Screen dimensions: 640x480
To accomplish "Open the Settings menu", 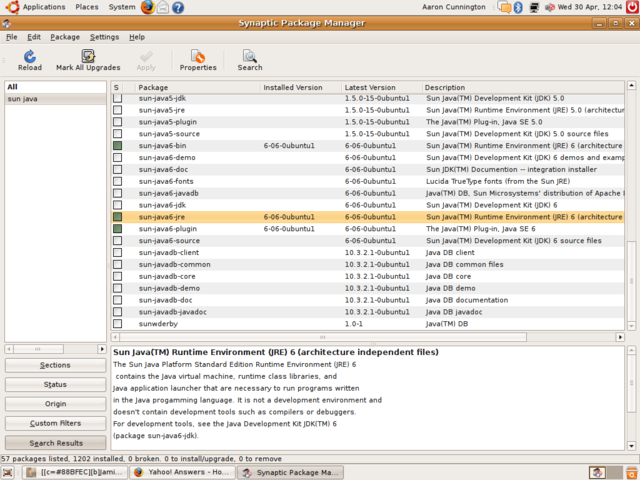I will point(104,37).
